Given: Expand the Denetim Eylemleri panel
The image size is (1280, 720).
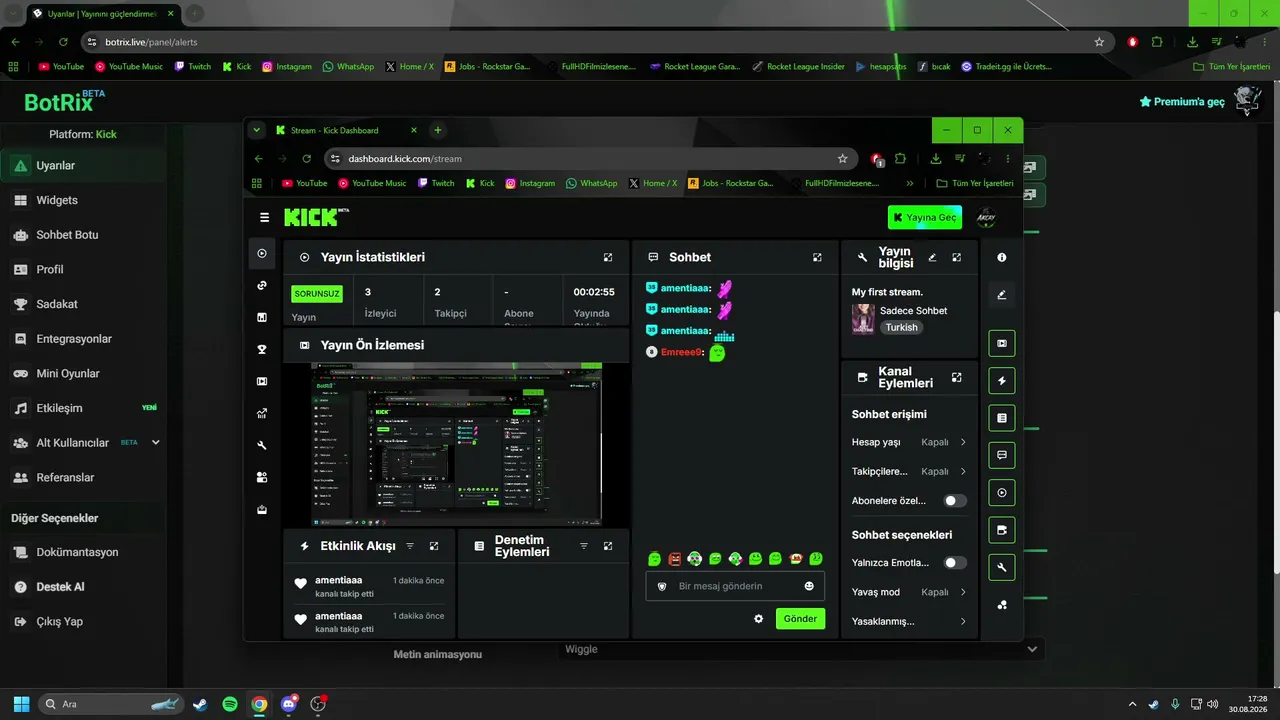Looking at the screenshot, I should [608, 546].
